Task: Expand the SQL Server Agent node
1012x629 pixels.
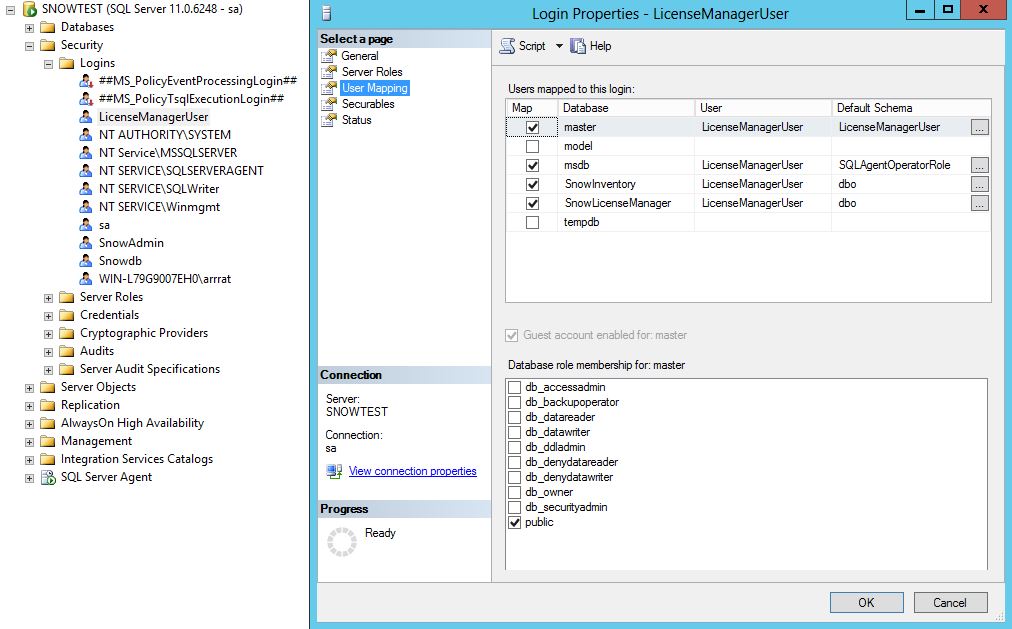Action: (x=29, y=478)
